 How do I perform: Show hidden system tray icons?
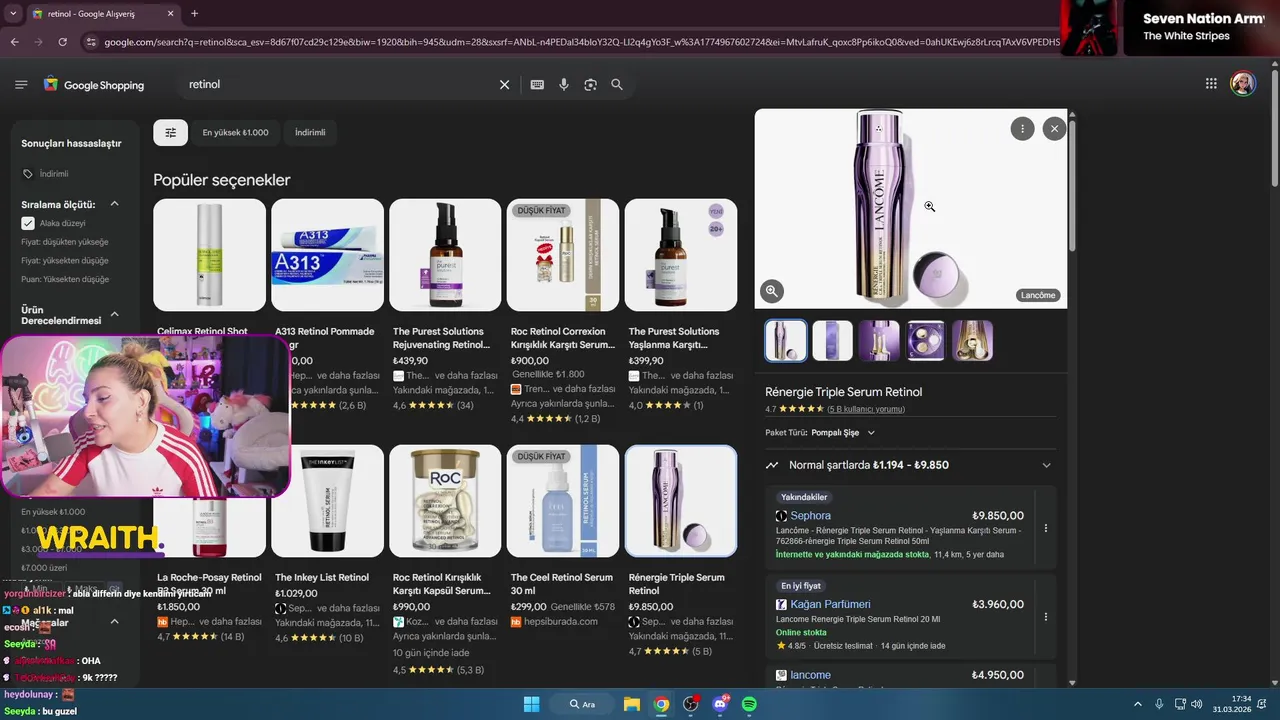coord(1137,704)
